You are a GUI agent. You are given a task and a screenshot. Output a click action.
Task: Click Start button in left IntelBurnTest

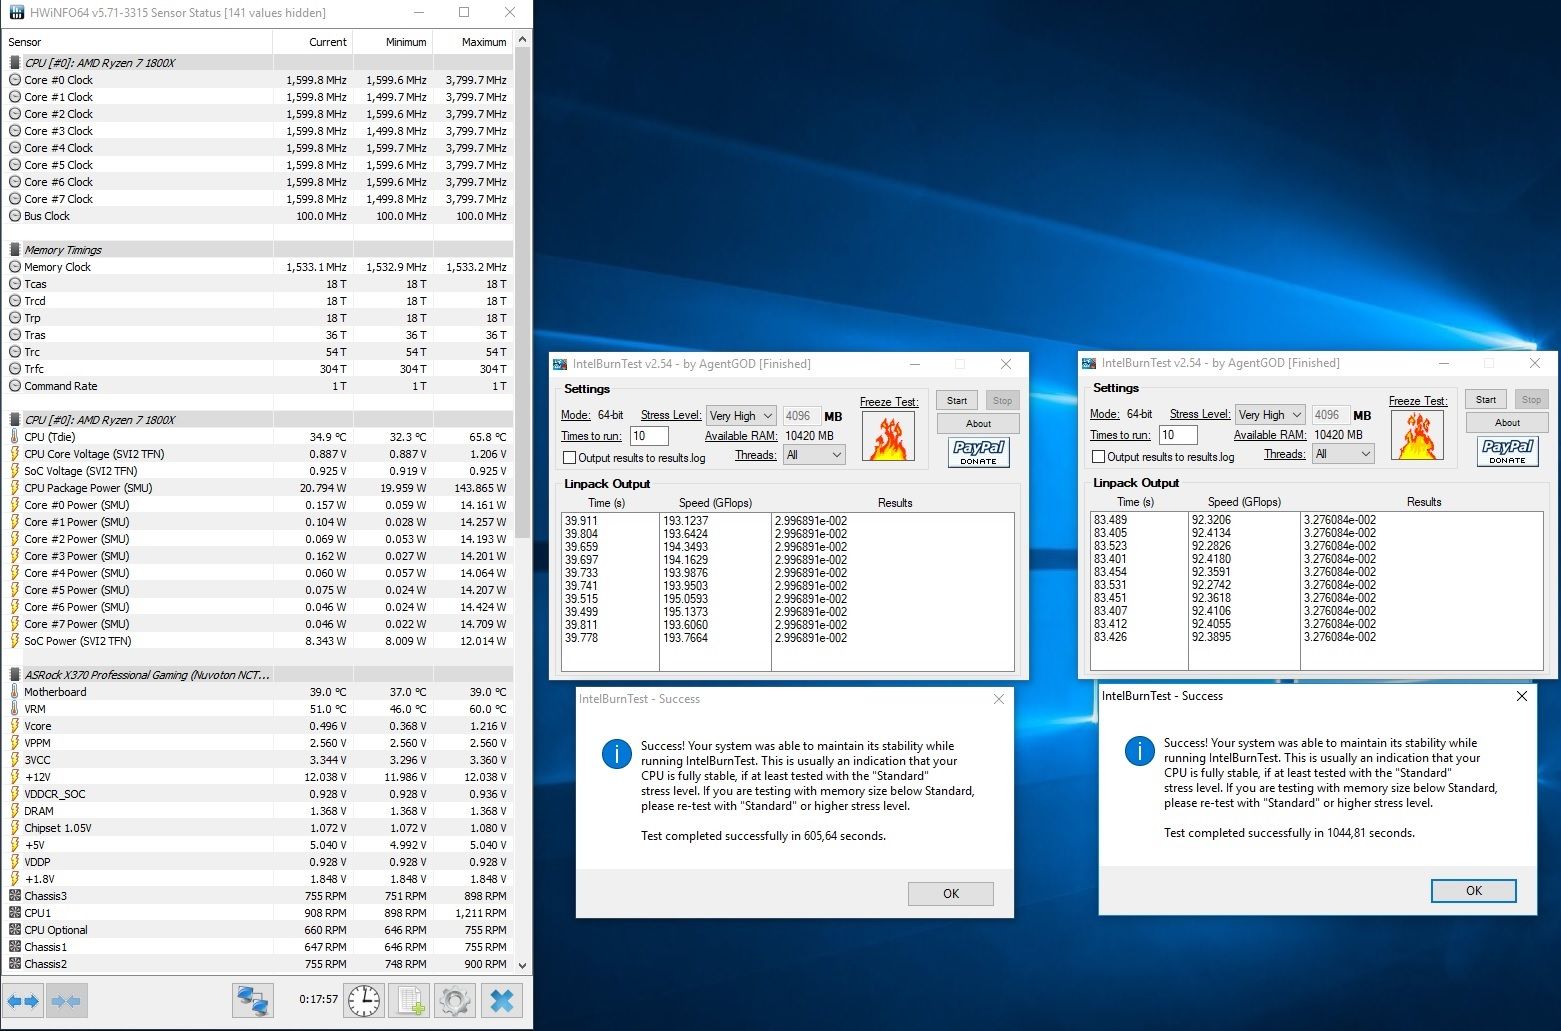(957, 401)
